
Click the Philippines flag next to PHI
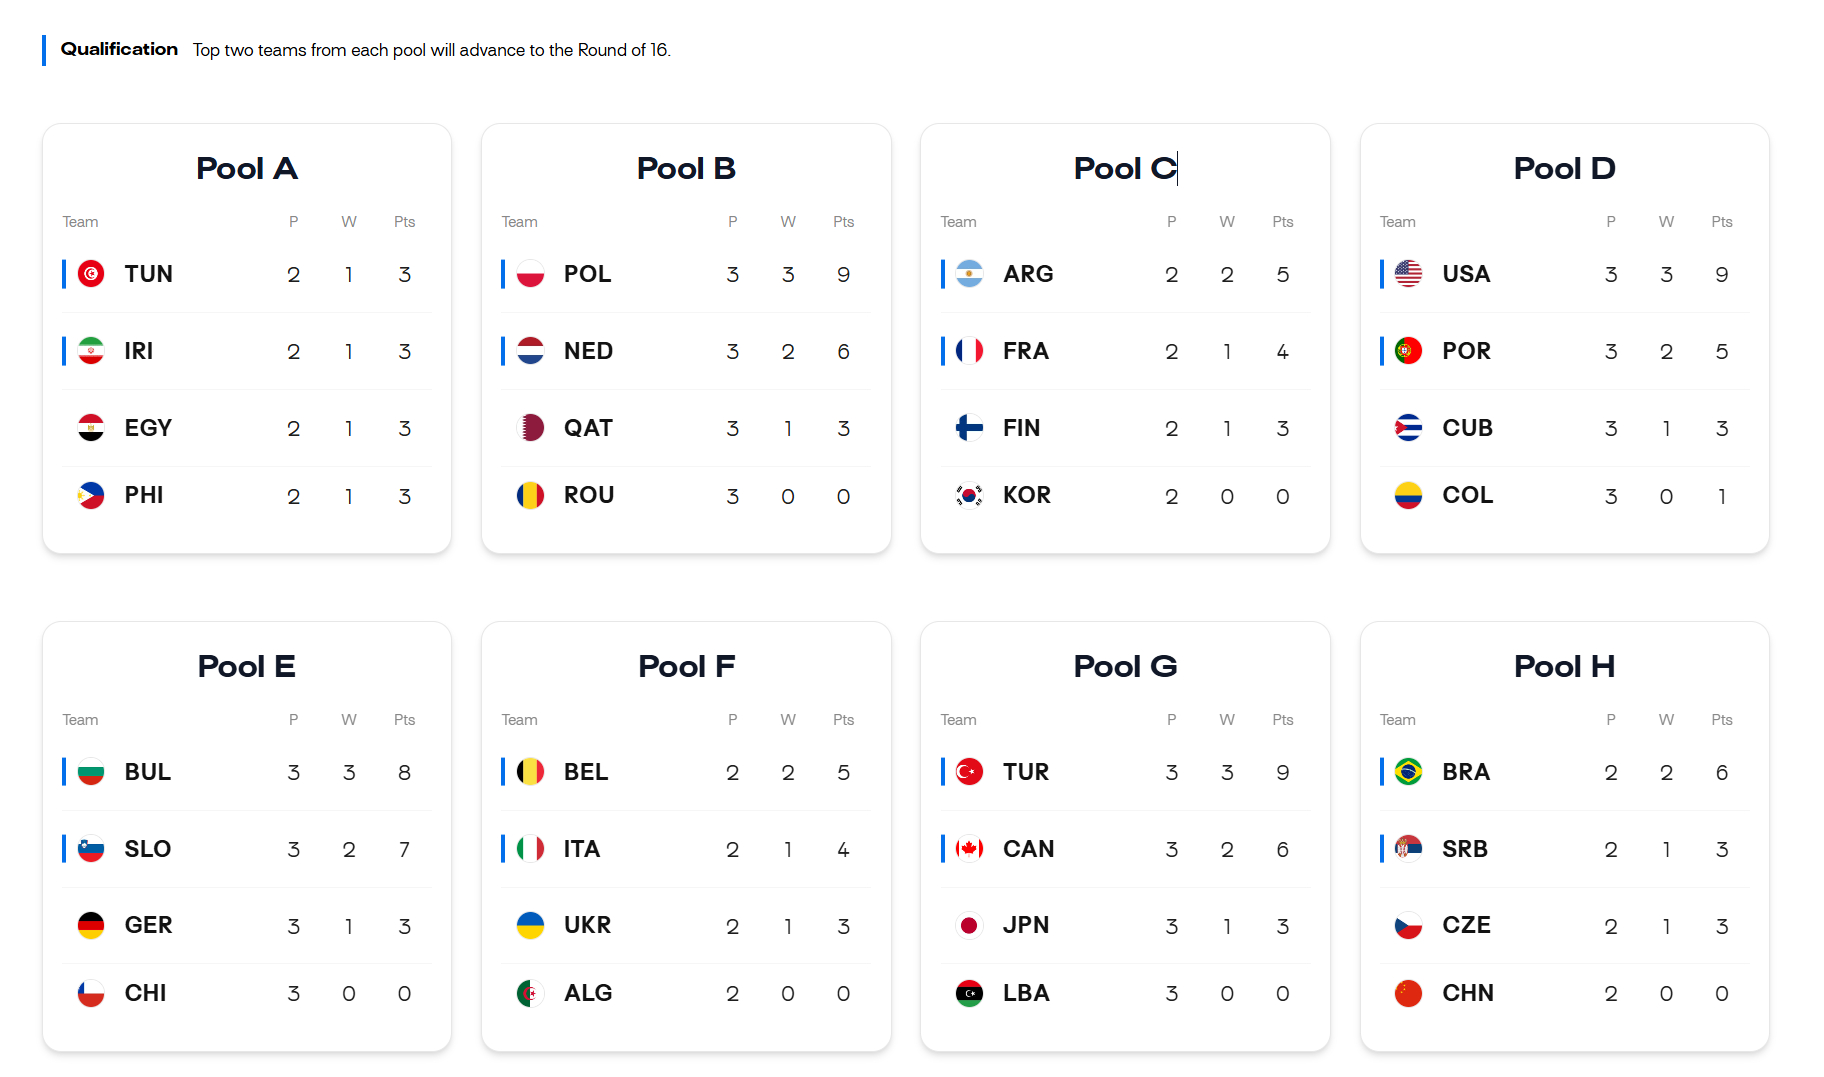[91, 496]
